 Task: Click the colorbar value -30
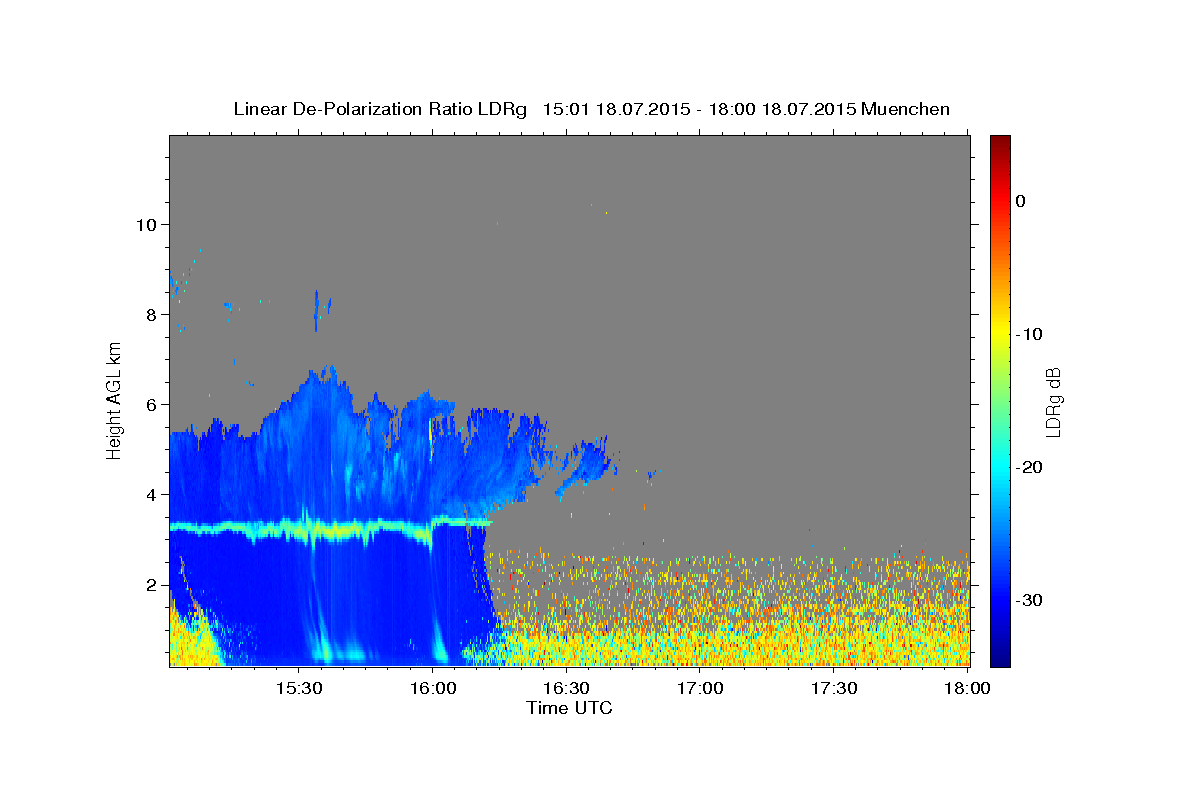(x=1029, y=600)
